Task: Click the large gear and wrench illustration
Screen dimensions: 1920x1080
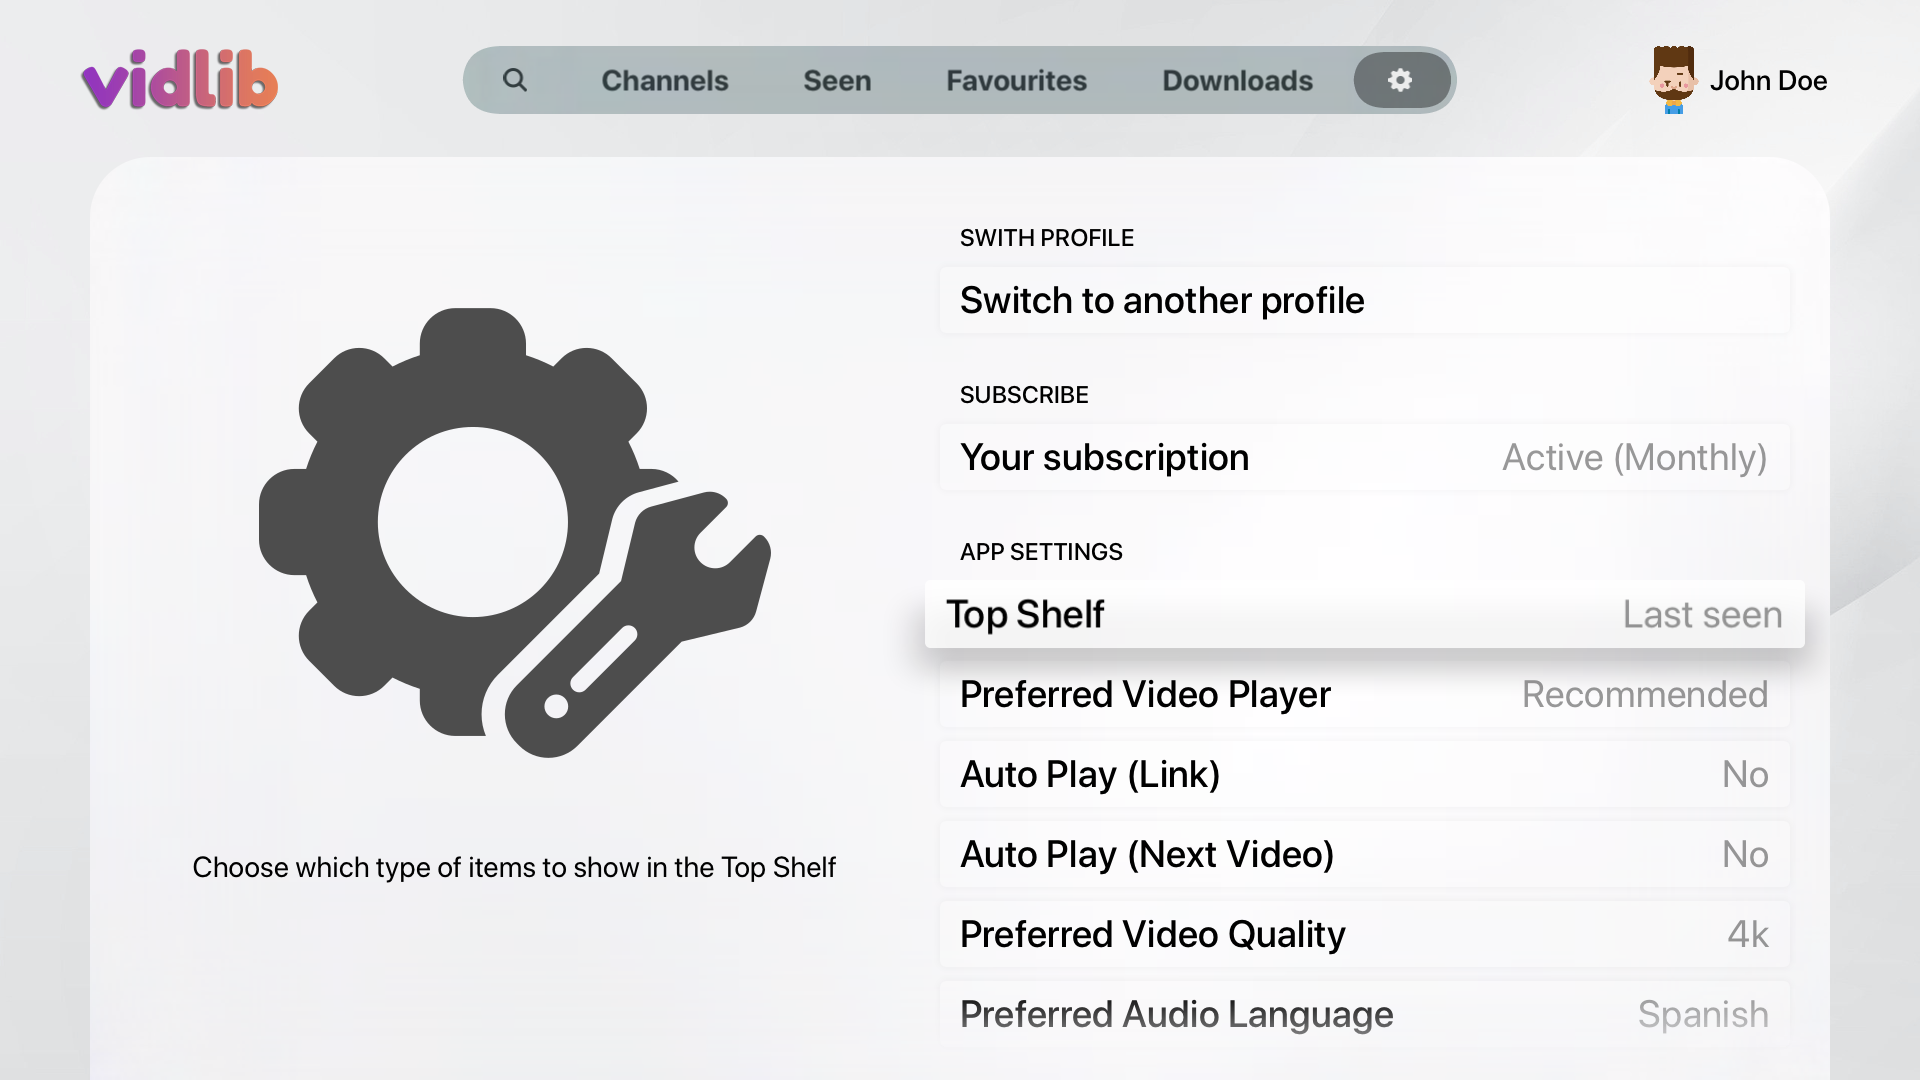Action: coord(515,532)
